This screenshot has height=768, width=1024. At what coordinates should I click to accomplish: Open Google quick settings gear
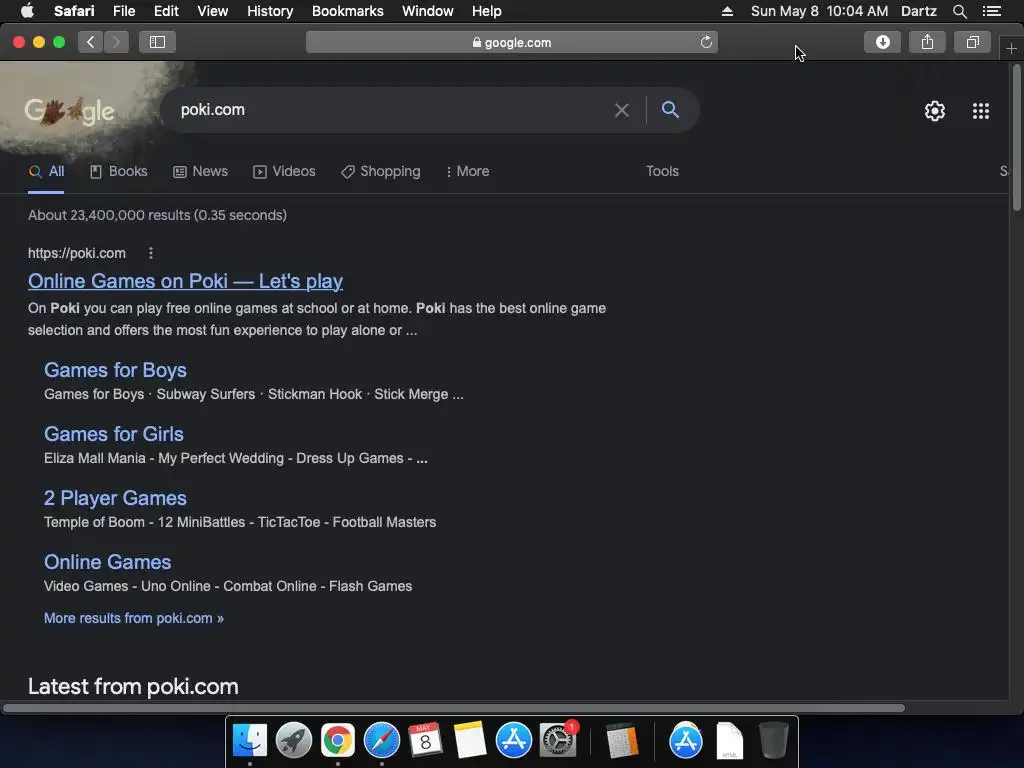pyautogui.click(x=935, y=111)
